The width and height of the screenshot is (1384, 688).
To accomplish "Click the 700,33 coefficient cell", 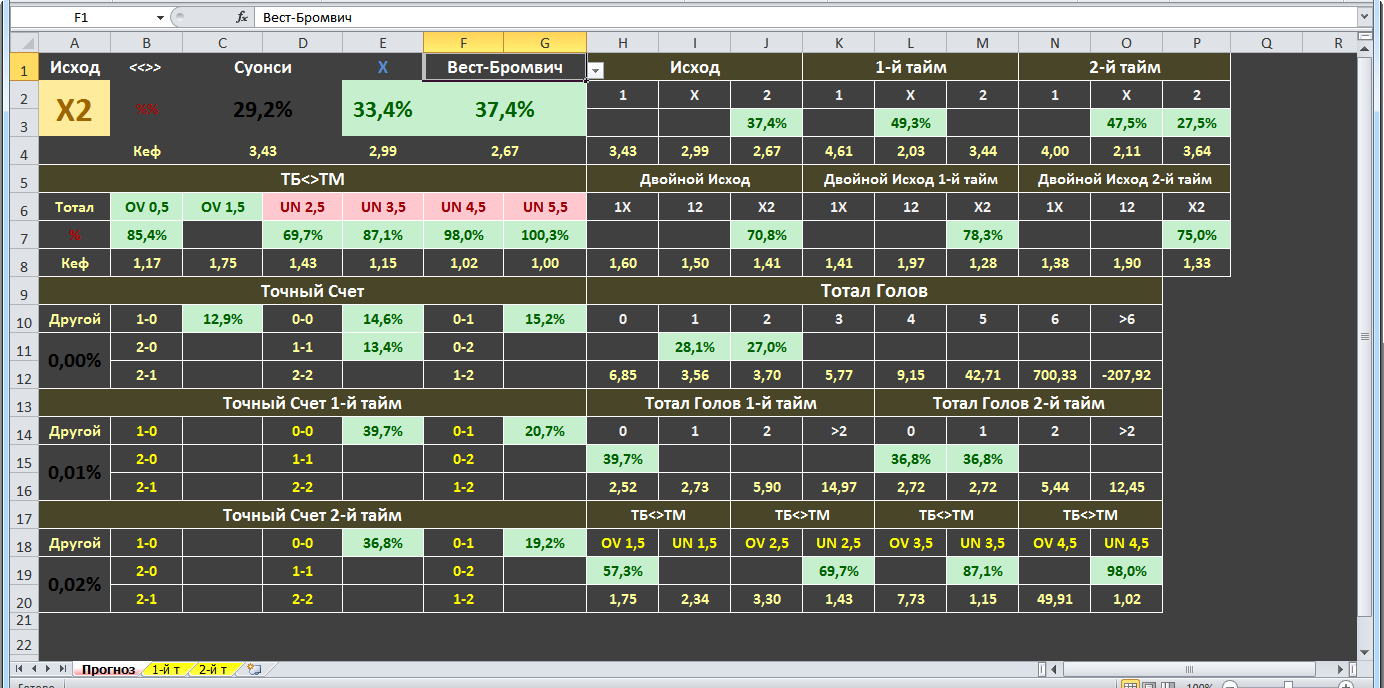I will (x=1055, y=375).
